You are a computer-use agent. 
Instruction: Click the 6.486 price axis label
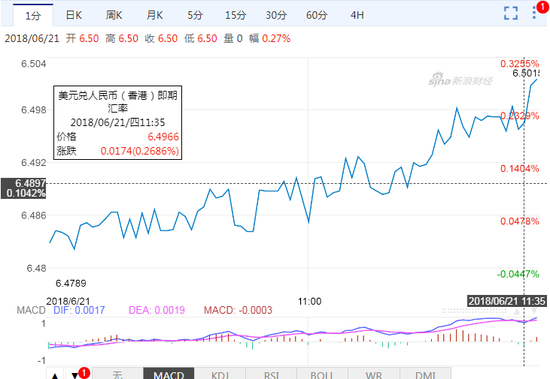(x=34, y=215)
